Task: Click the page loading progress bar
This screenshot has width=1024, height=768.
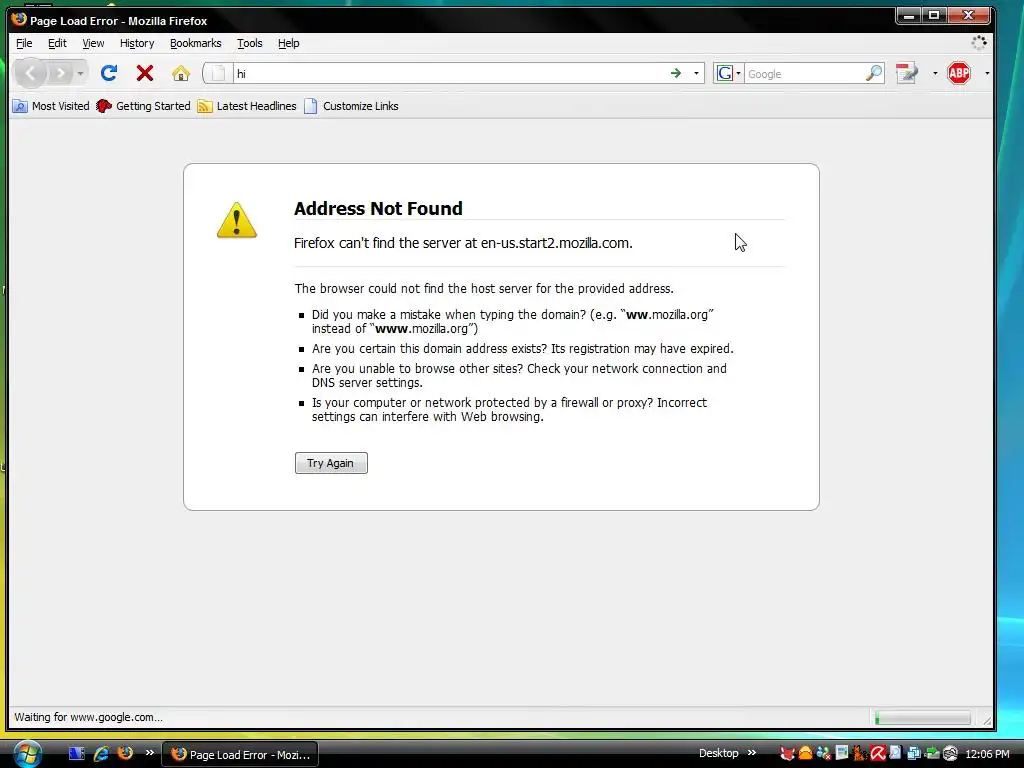Action: tap(922, 718)
